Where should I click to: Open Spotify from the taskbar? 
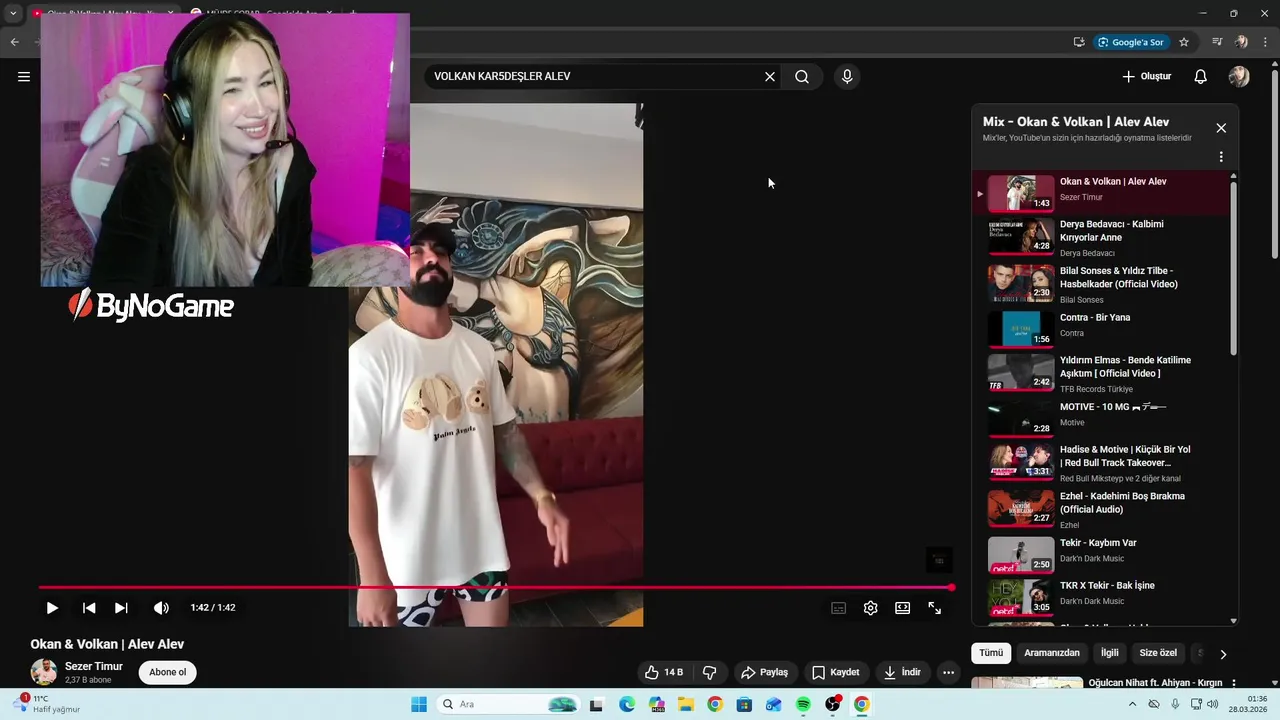coord(803,704)
